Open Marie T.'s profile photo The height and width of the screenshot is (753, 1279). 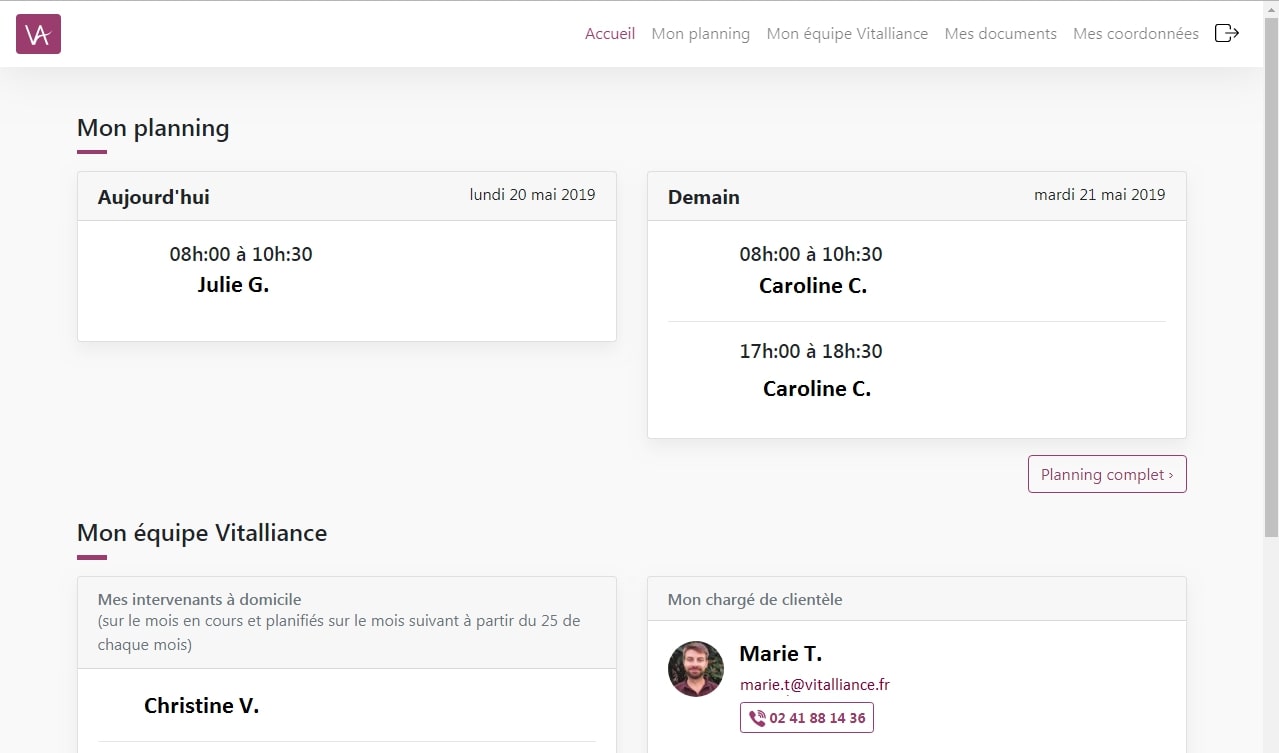click(x=695, y=668)
